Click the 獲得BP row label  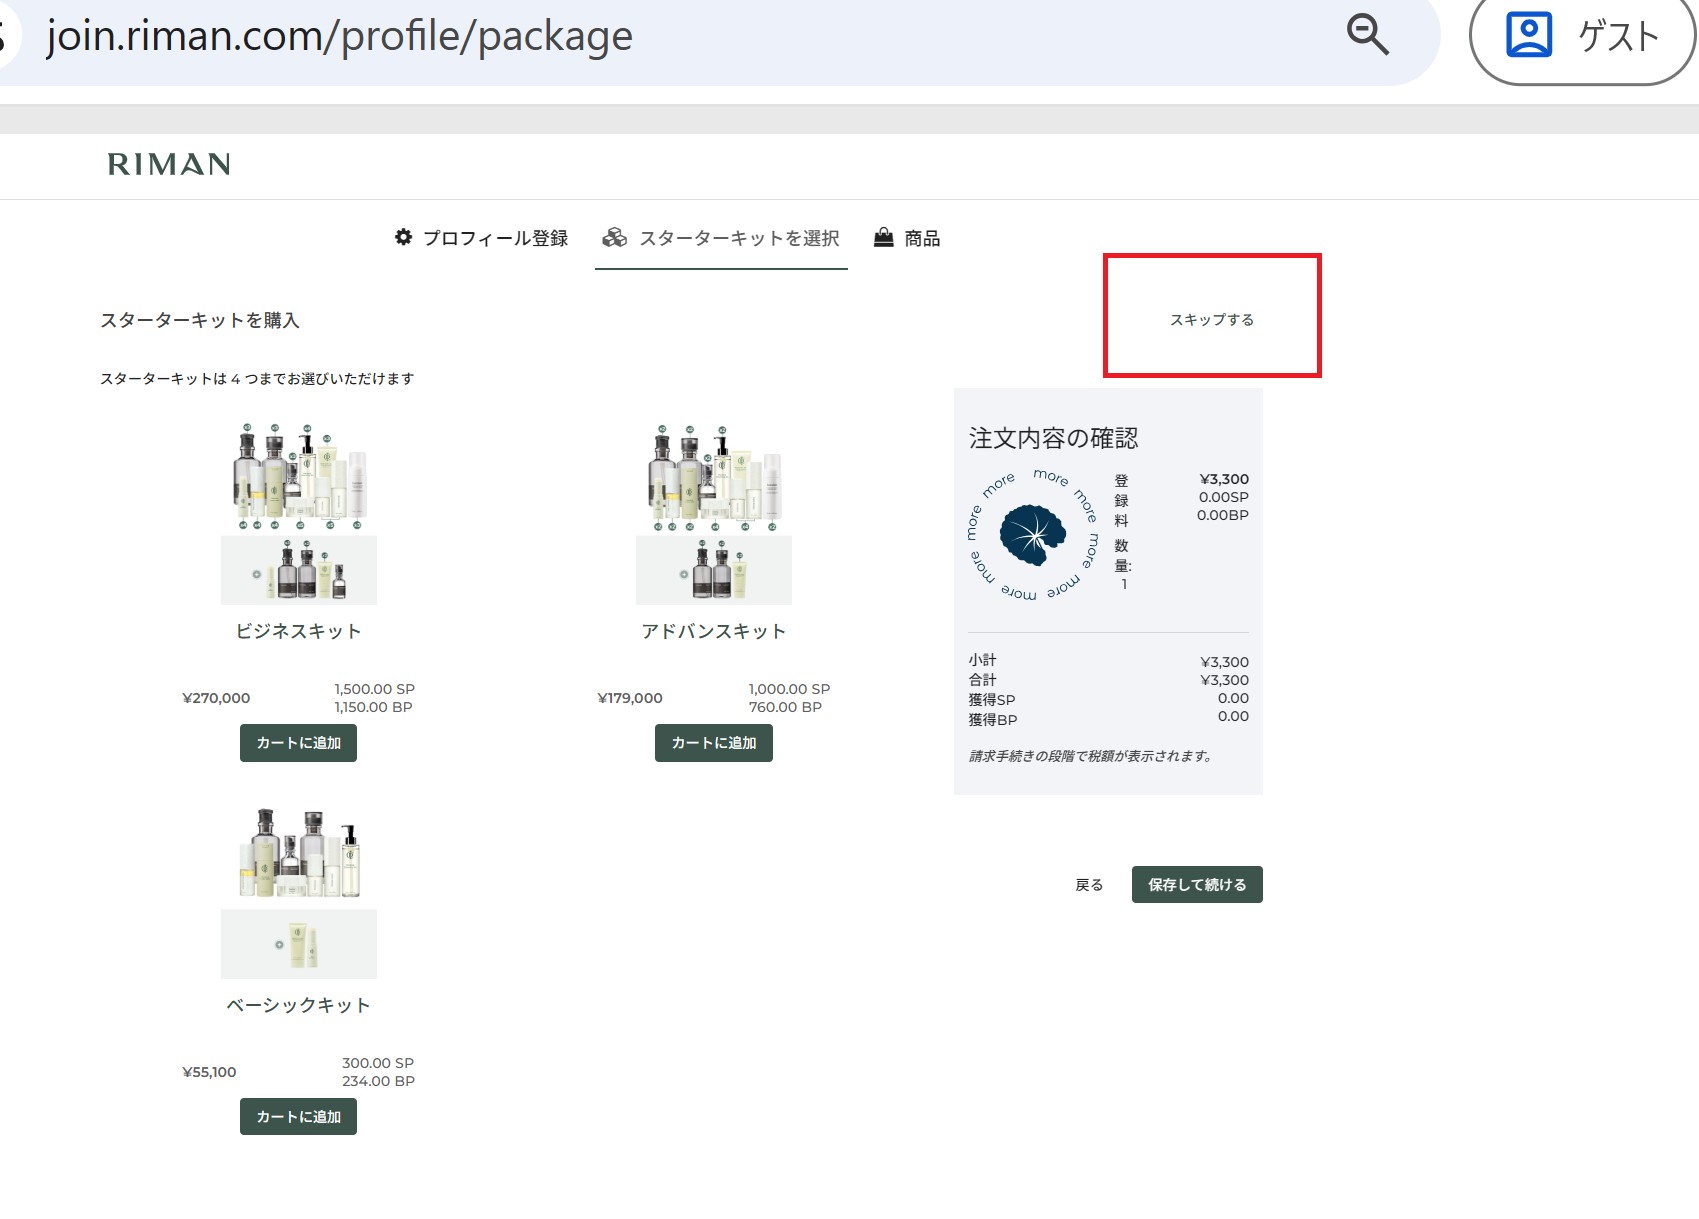(993, 719)
